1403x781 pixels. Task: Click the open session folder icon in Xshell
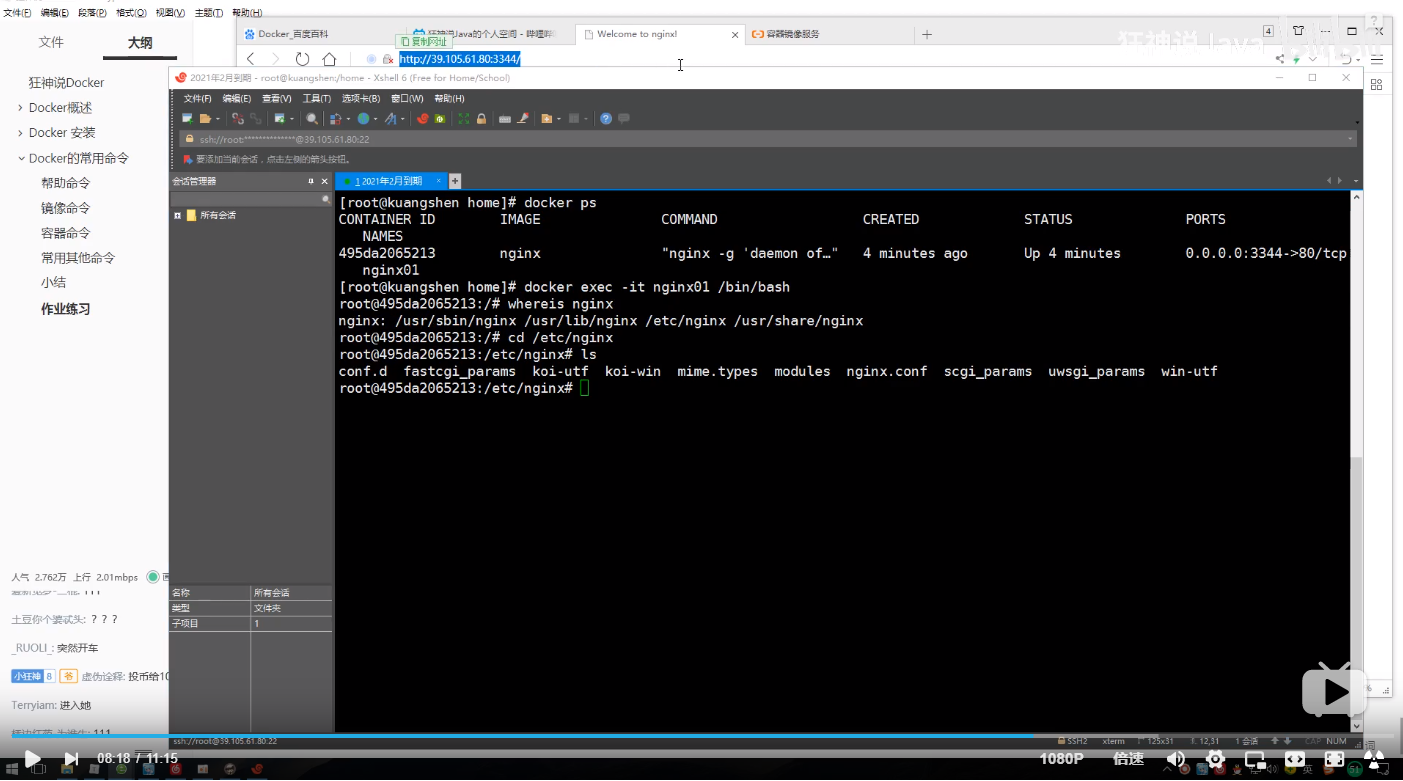[x=205, y=118]
